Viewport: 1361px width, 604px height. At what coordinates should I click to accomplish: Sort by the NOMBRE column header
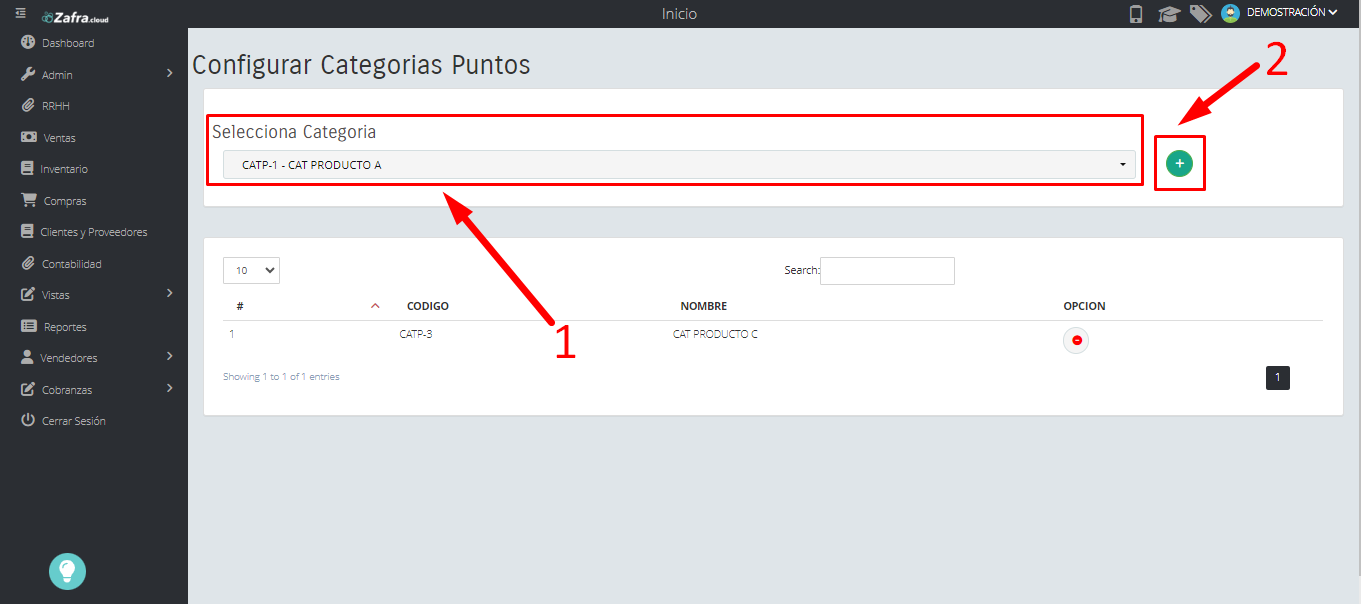[704, 306]
